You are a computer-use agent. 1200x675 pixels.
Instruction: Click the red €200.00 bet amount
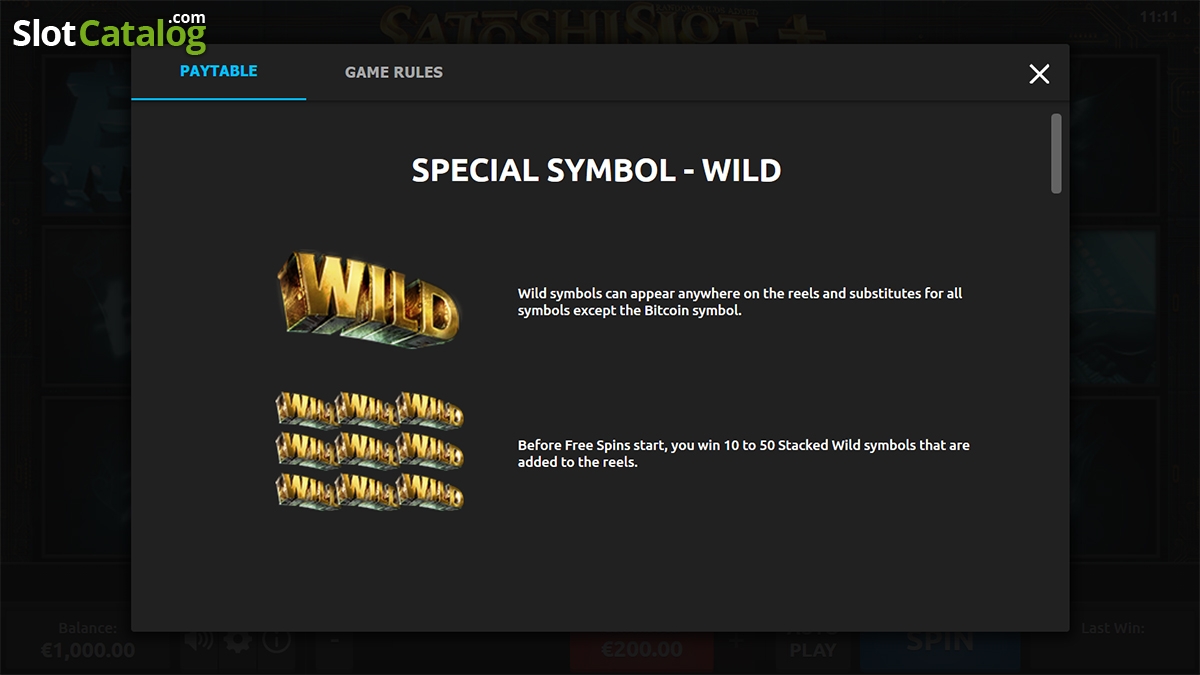click(641, 650)
